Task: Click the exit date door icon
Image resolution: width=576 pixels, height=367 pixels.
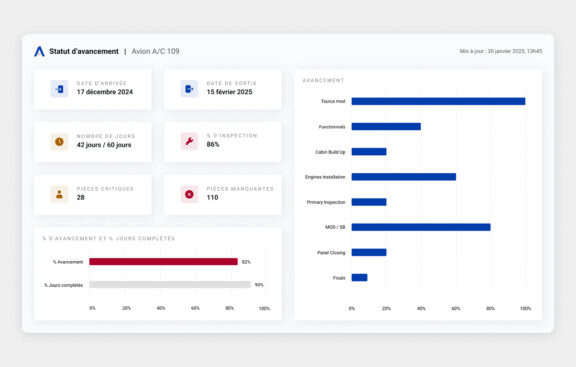Action: [x=189, y=89]
